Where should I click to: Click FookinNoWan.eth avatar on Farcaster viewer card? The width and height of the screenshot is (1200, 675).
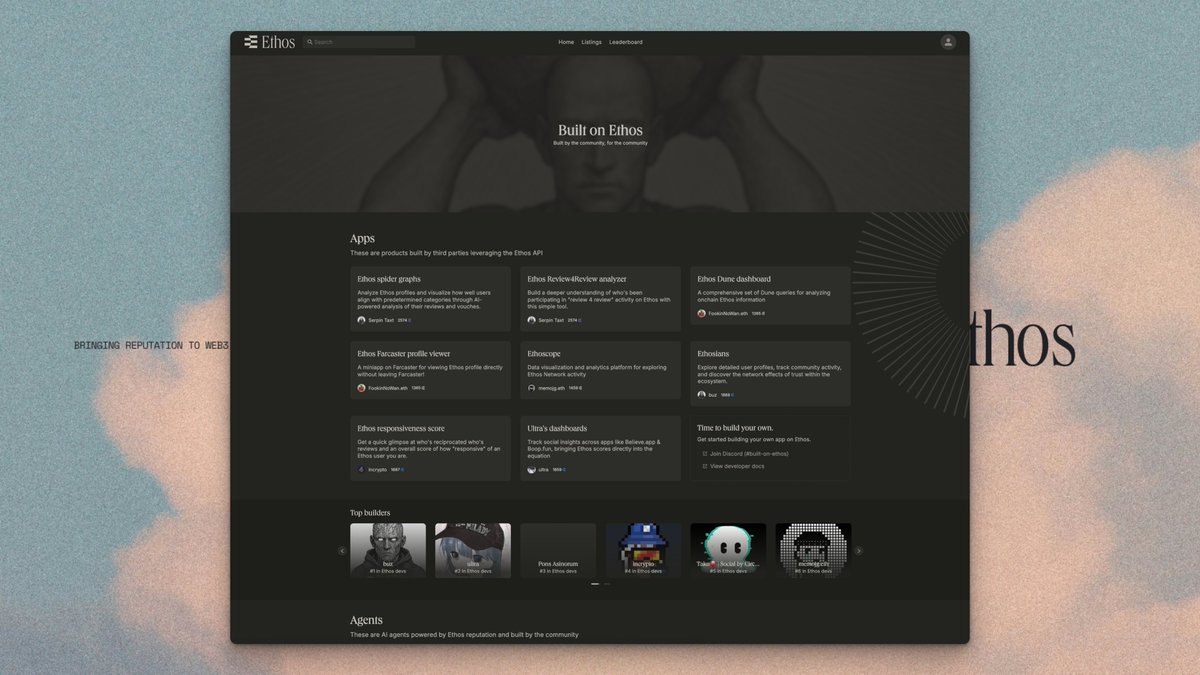coord(361,388)
